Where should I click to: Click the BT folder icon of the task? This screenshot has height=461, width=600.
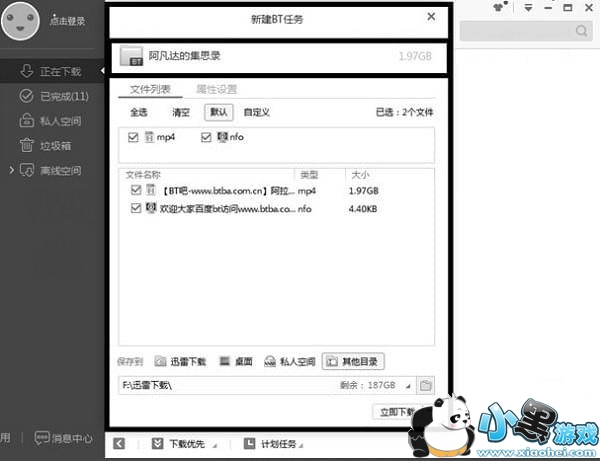tap(131, 56)
